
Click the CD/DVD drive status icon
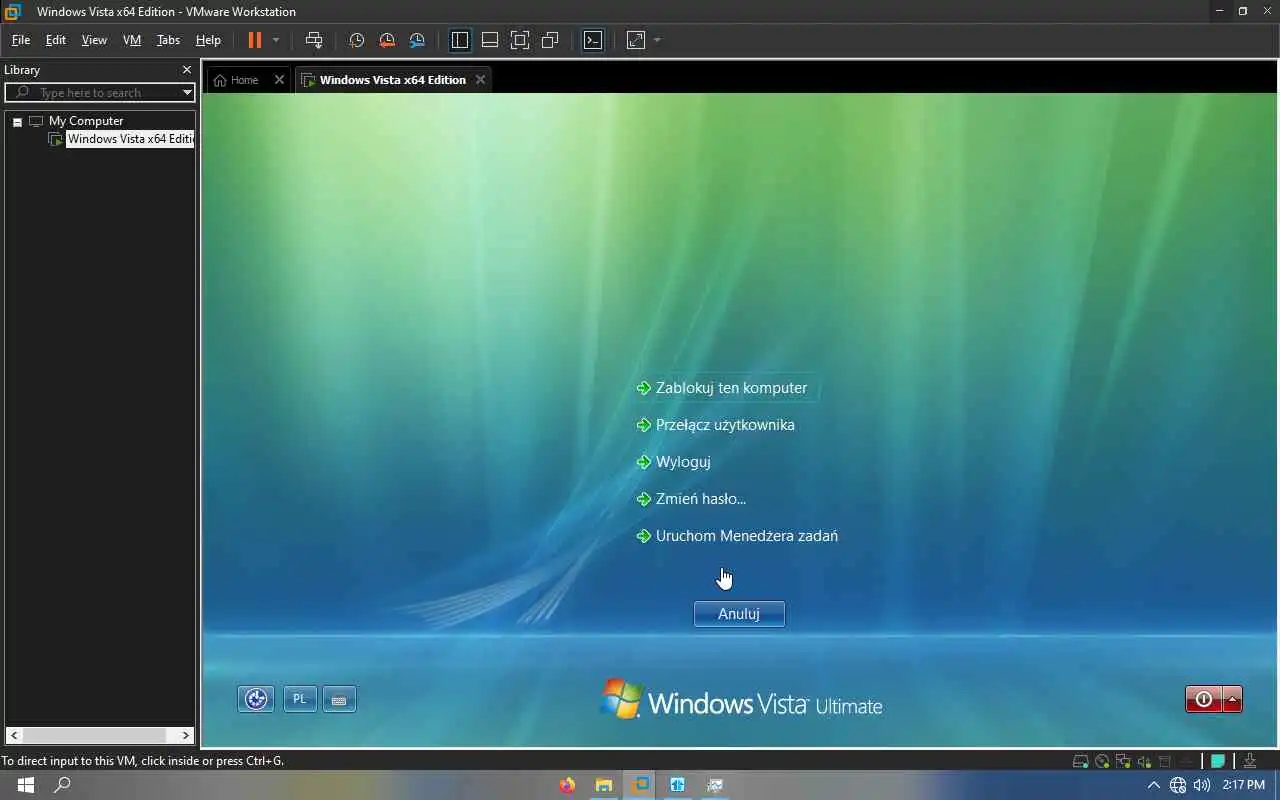[x=1102, y=761]
